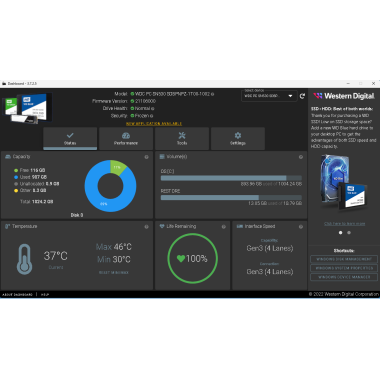Reset the temperature Min/Max values

tap(114, 273)
